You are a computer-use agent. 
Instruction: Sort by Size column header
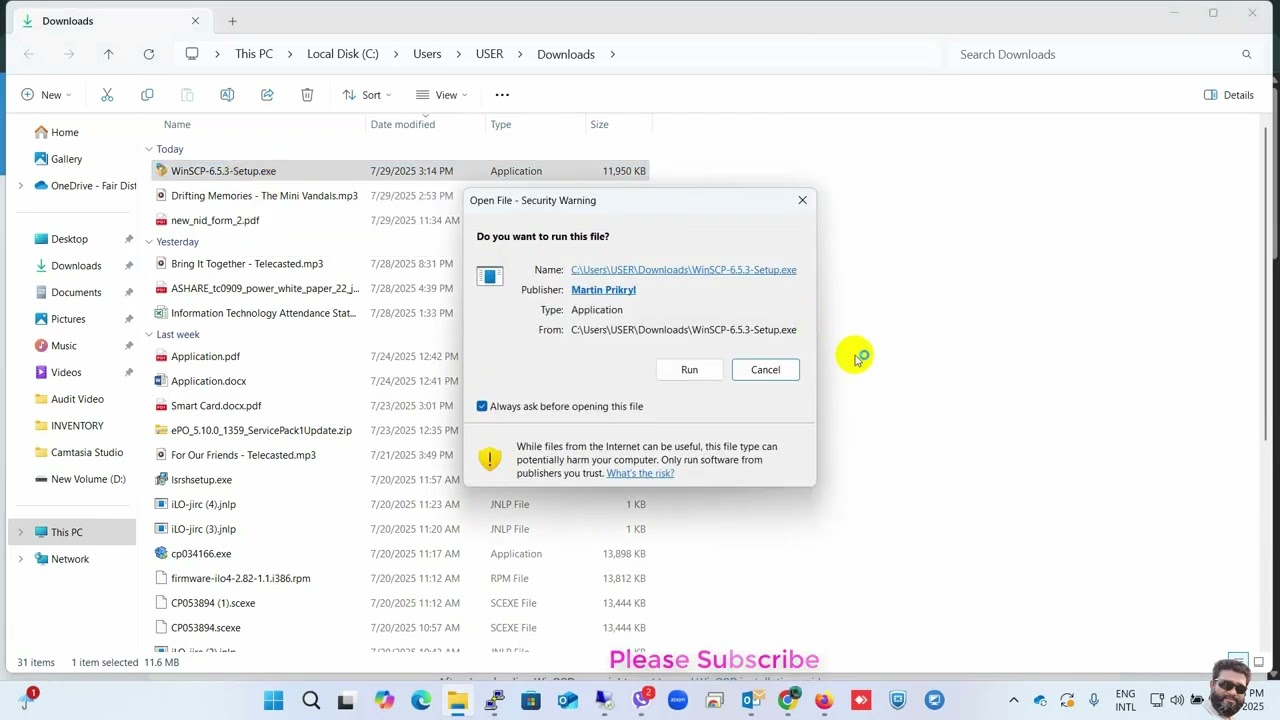point(599,125)
